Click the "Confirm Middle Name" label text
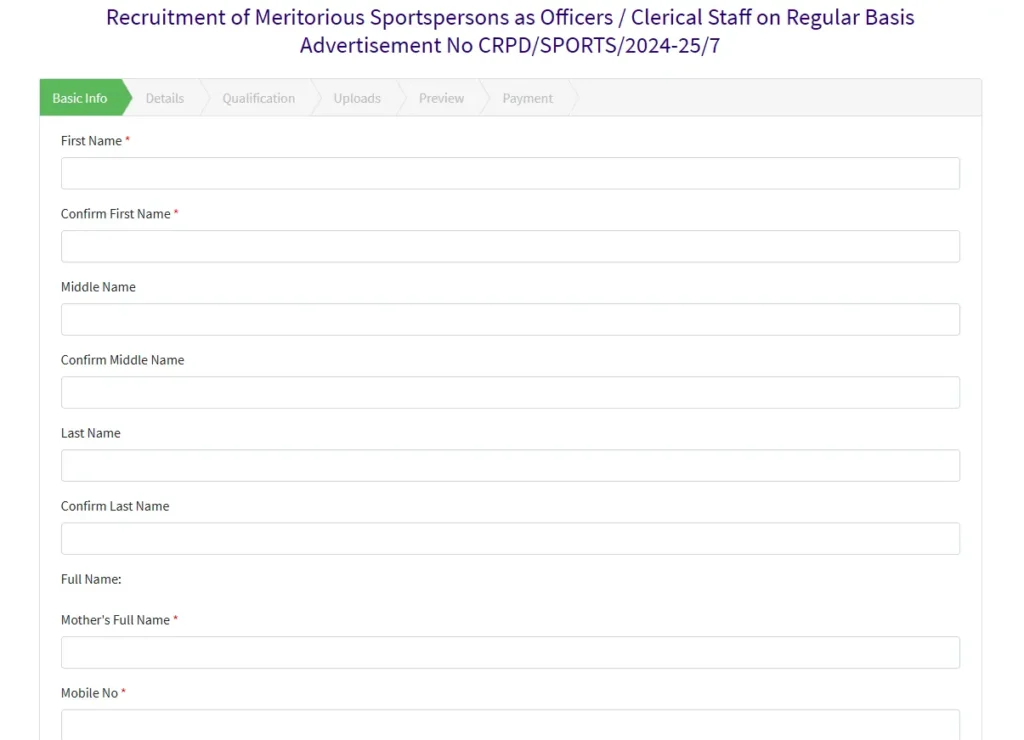The image size is (1024, 740). [x=122, y=360]
